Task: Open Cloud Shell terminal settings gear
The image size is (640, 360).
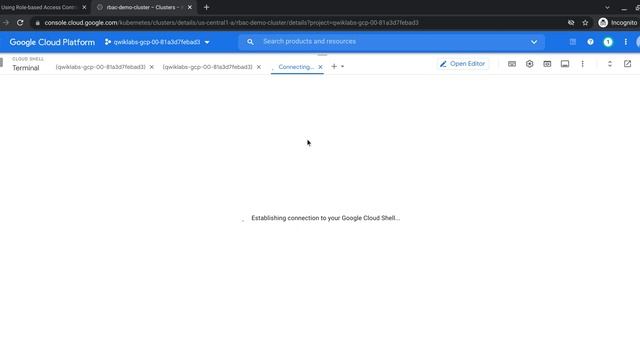Action: [x=529, y=64]
